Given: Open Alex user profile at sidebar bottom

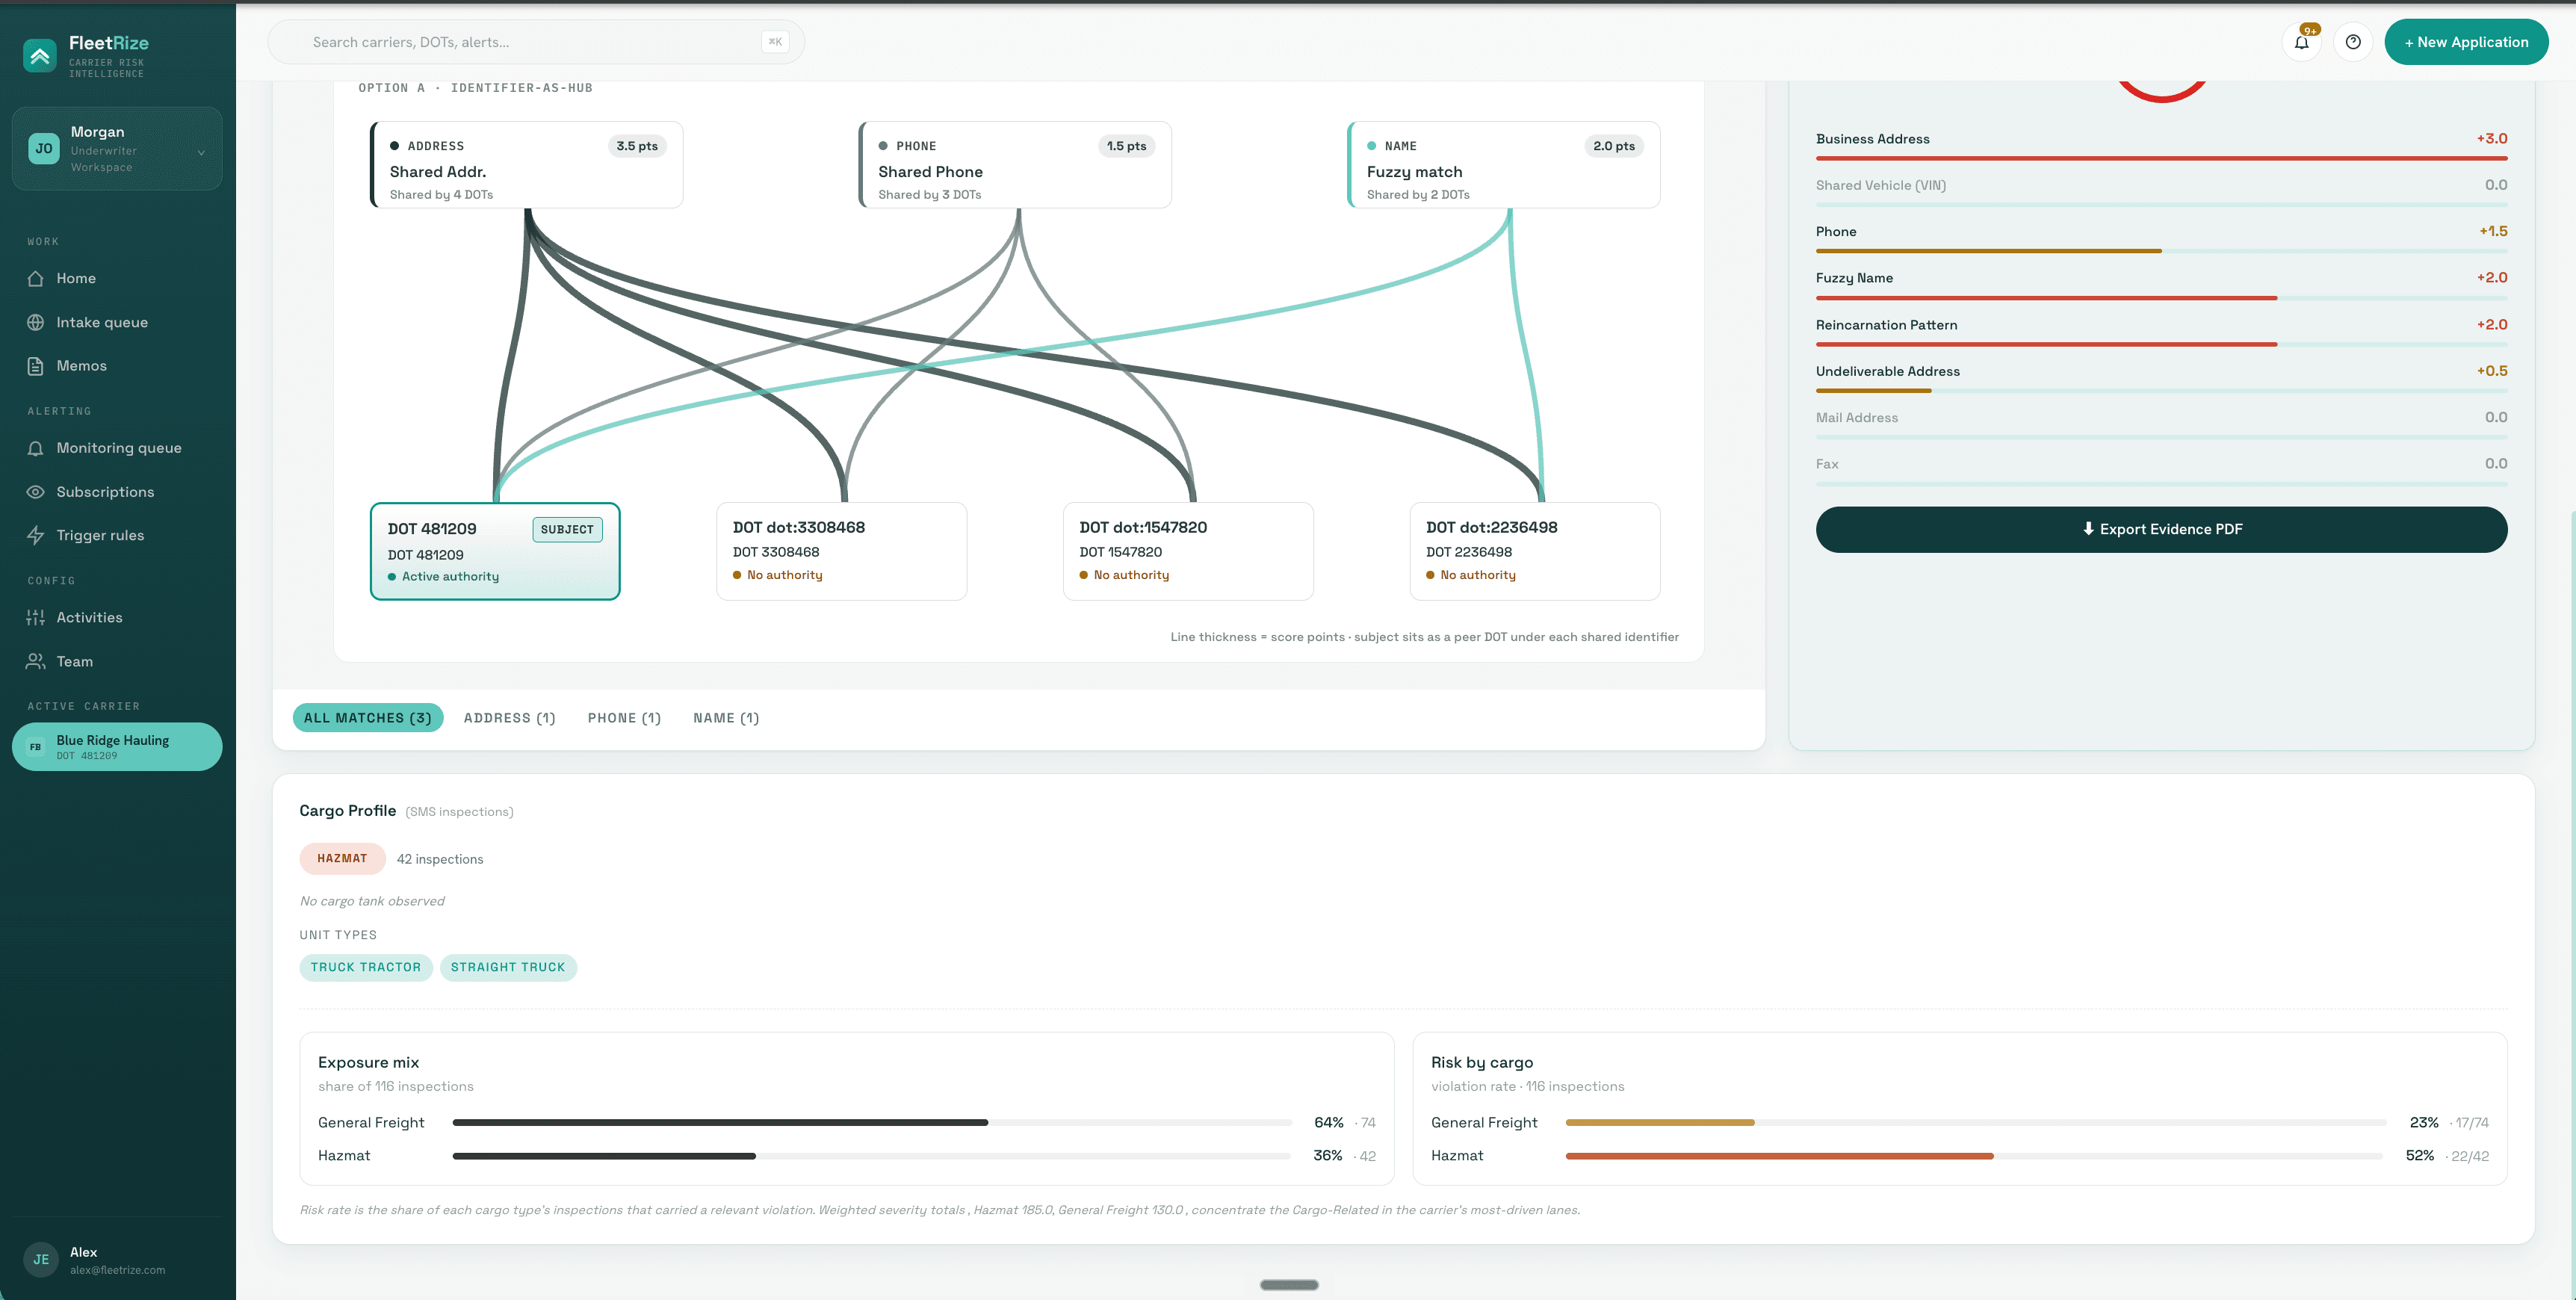Looking at the screenshot, I should click(117, 1260).
